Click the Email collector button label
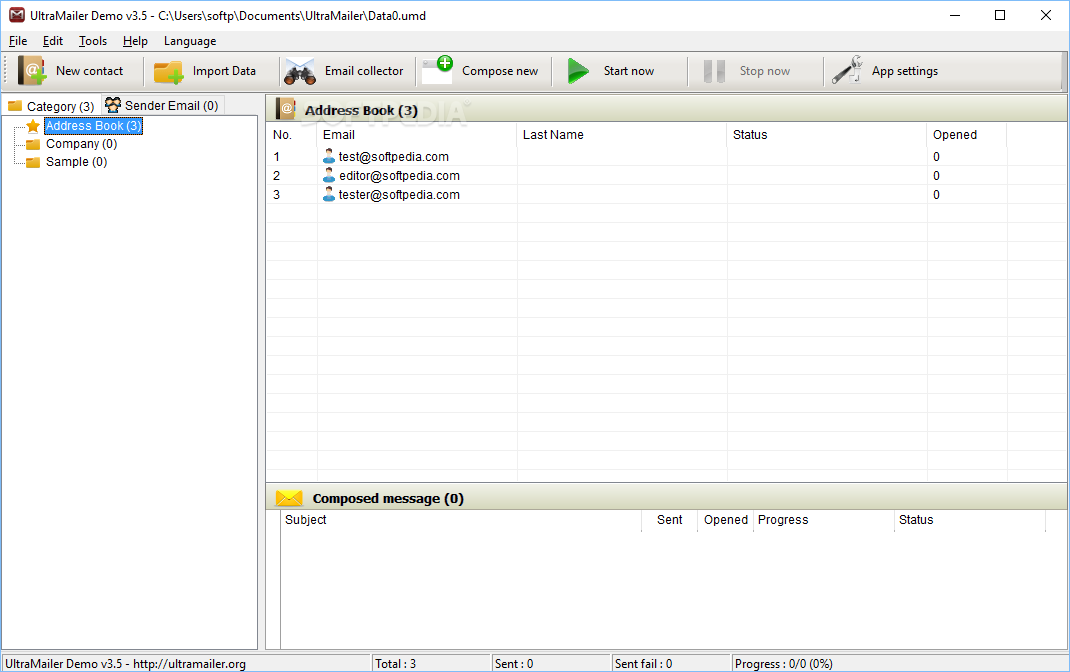1070x672 pixels. point(364,71)
